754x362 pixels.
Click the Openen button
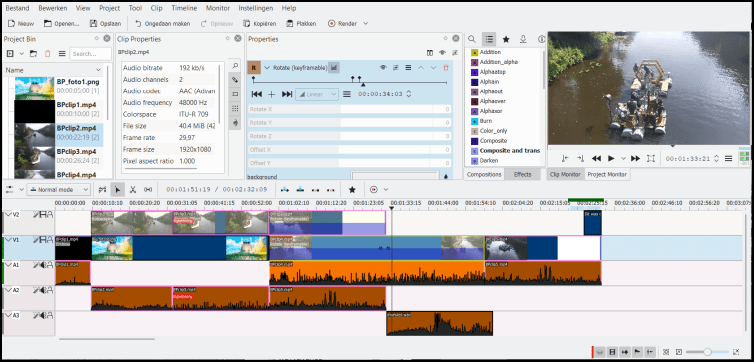coord(62,23)
